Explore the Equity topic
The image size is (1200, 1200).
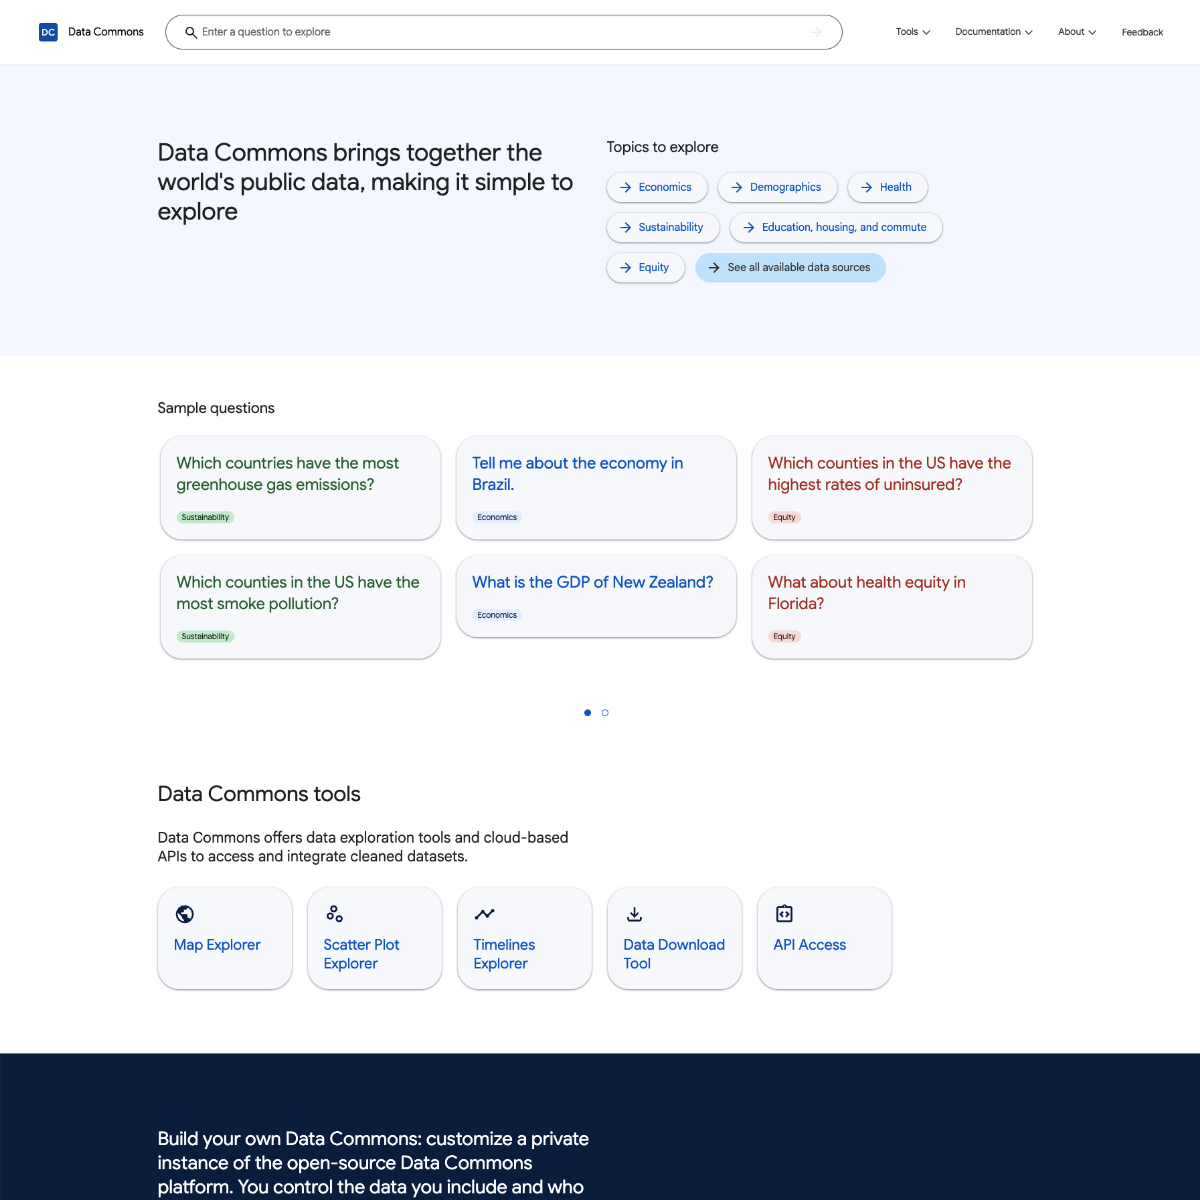646,267
